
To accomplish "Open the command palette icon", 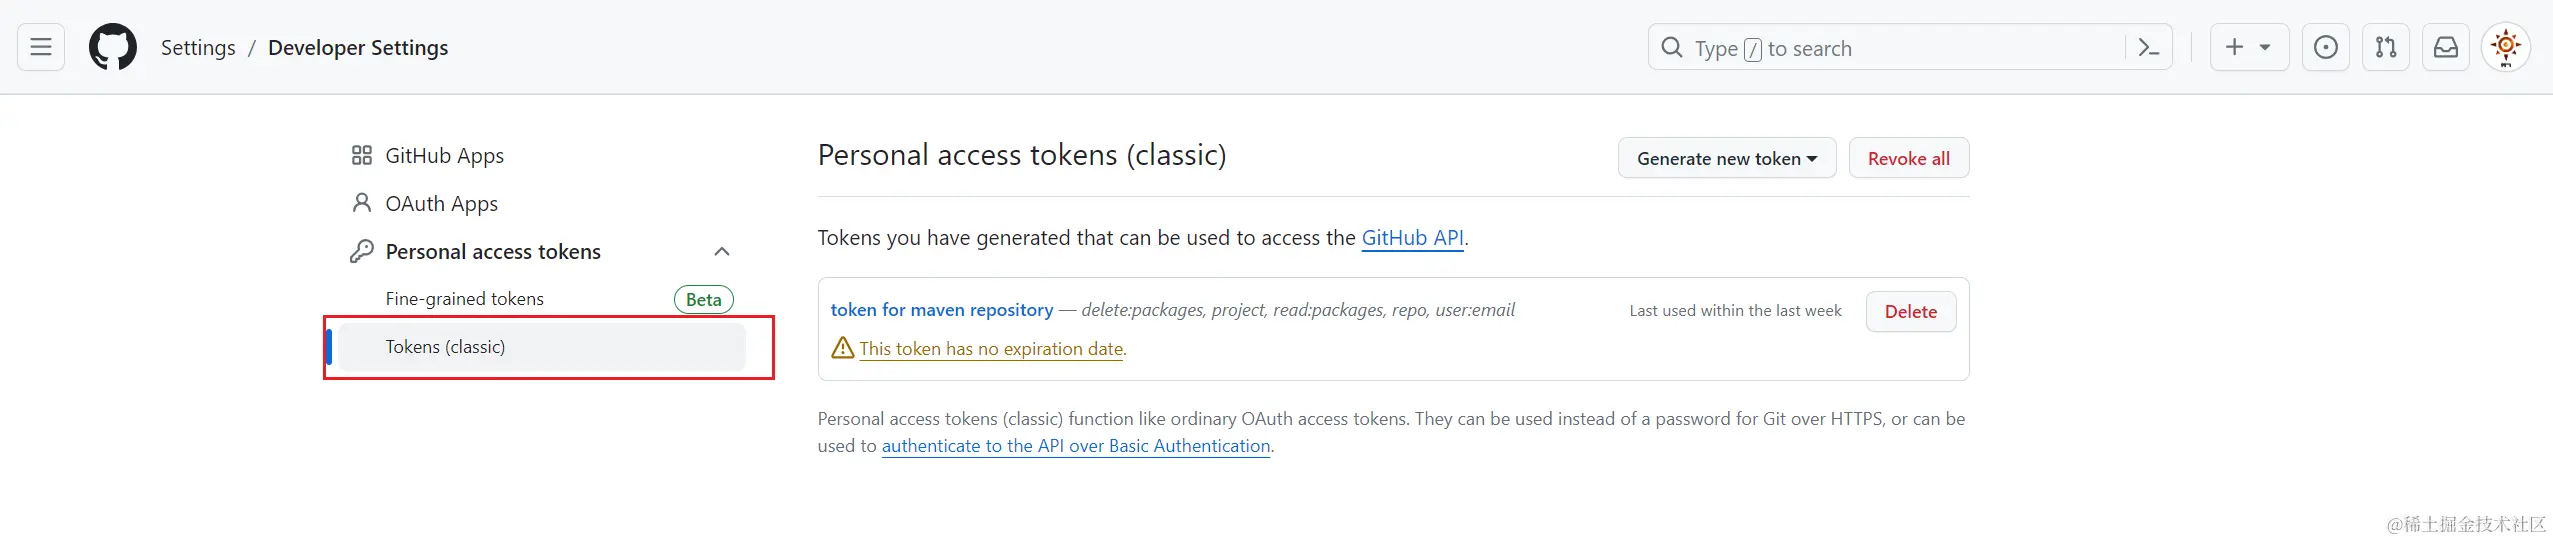I will [x=2148, y=47].
